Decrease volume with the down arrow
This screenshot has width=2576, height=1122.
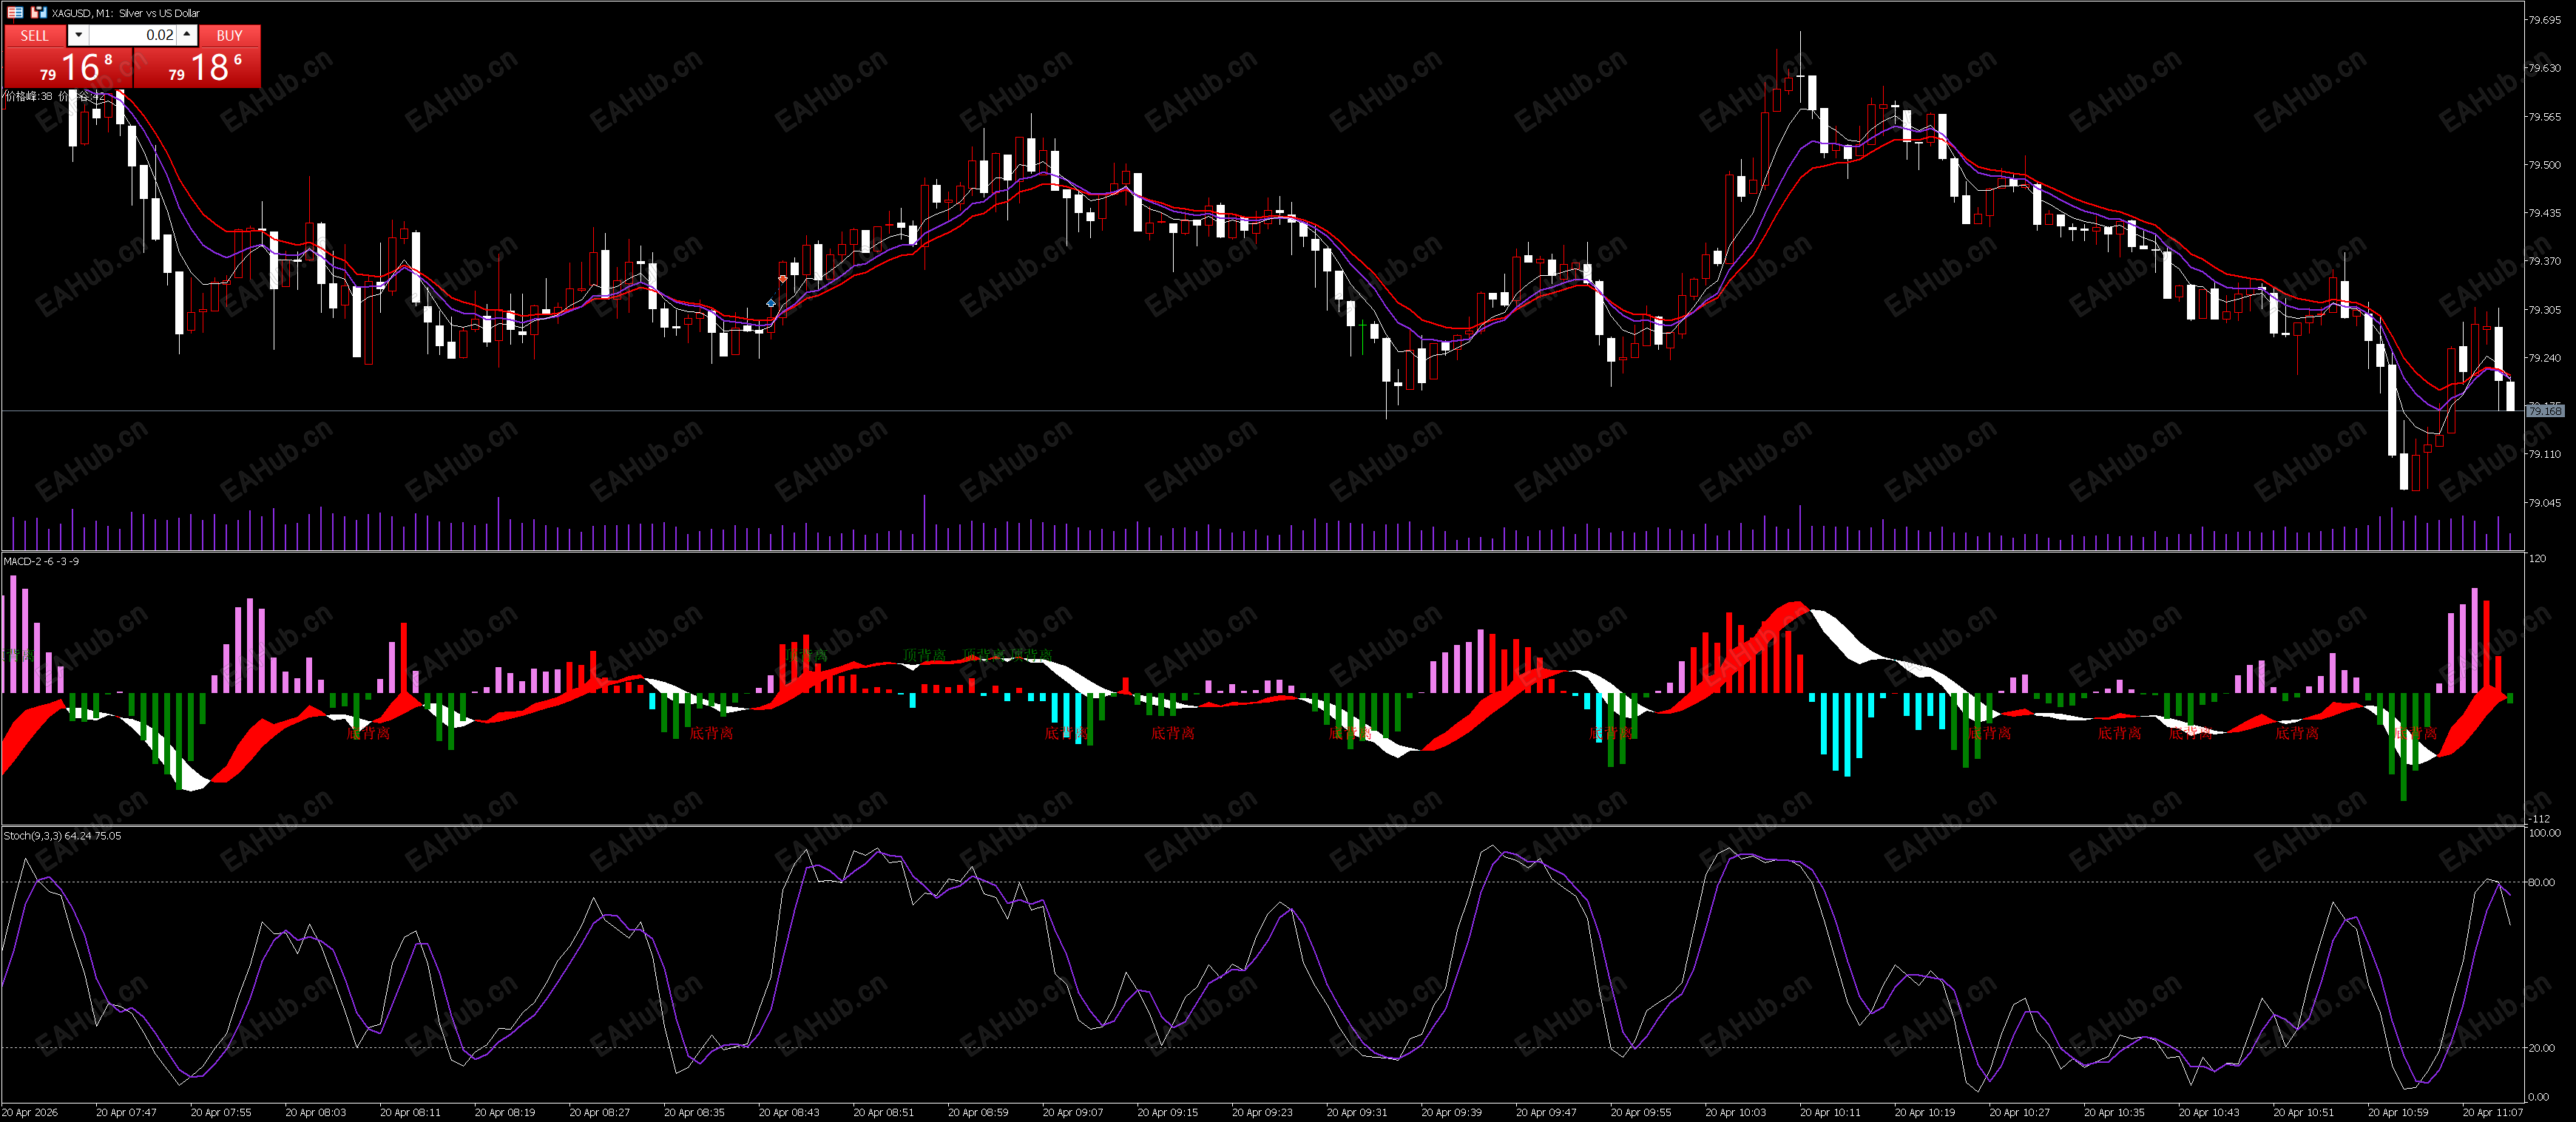click(78, 35)
